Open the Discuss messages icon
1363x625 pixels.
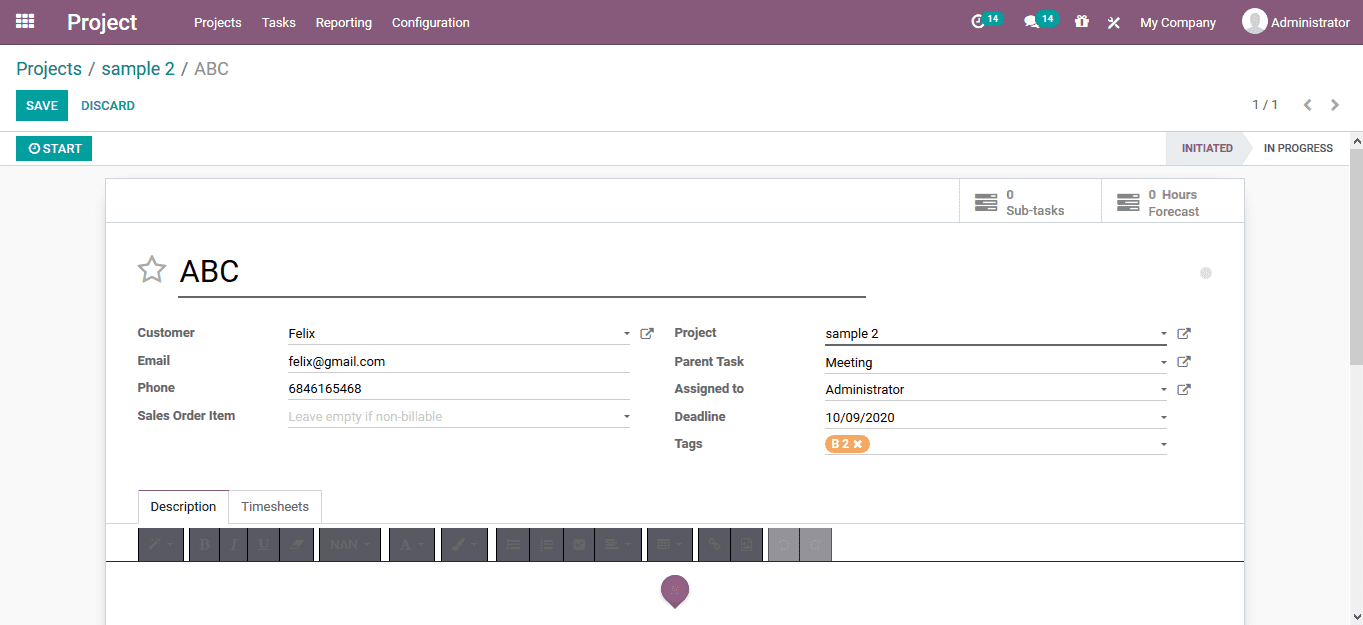[x=1034, y=21]
